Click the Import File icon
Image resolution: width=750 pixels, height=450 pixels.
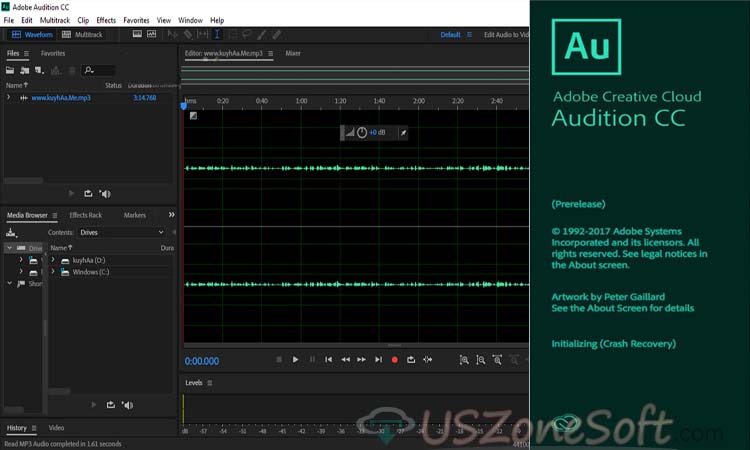(24, 70)
